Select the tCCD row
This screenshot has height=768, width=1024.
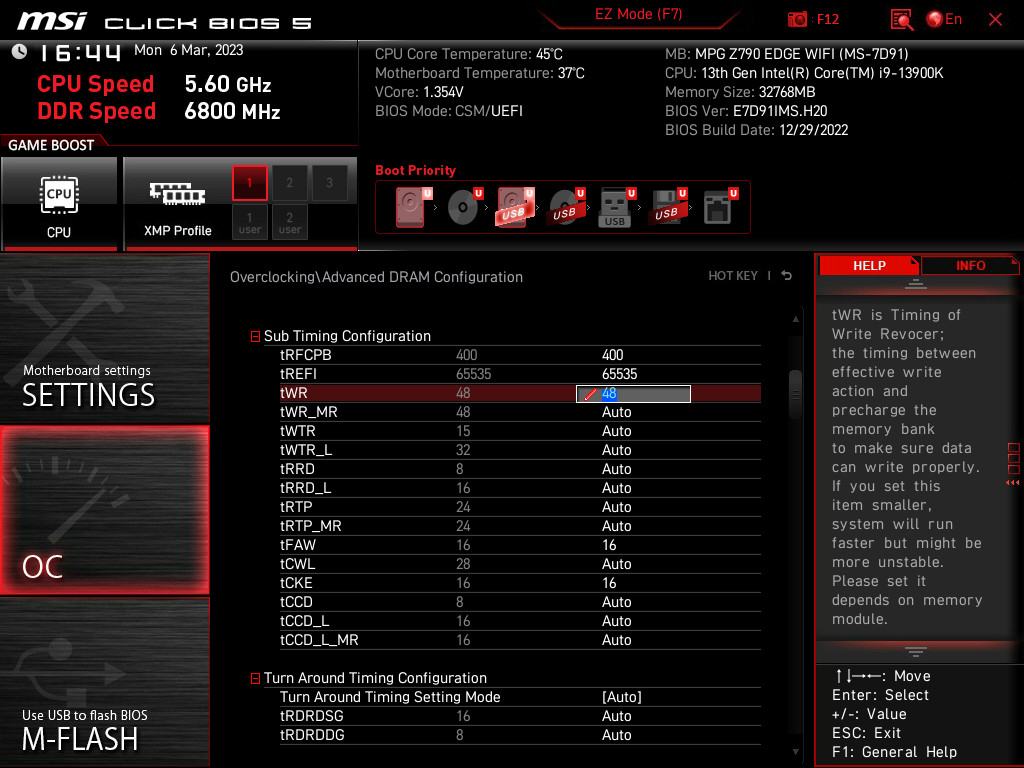pyautogui.click(x=520, y=601)
